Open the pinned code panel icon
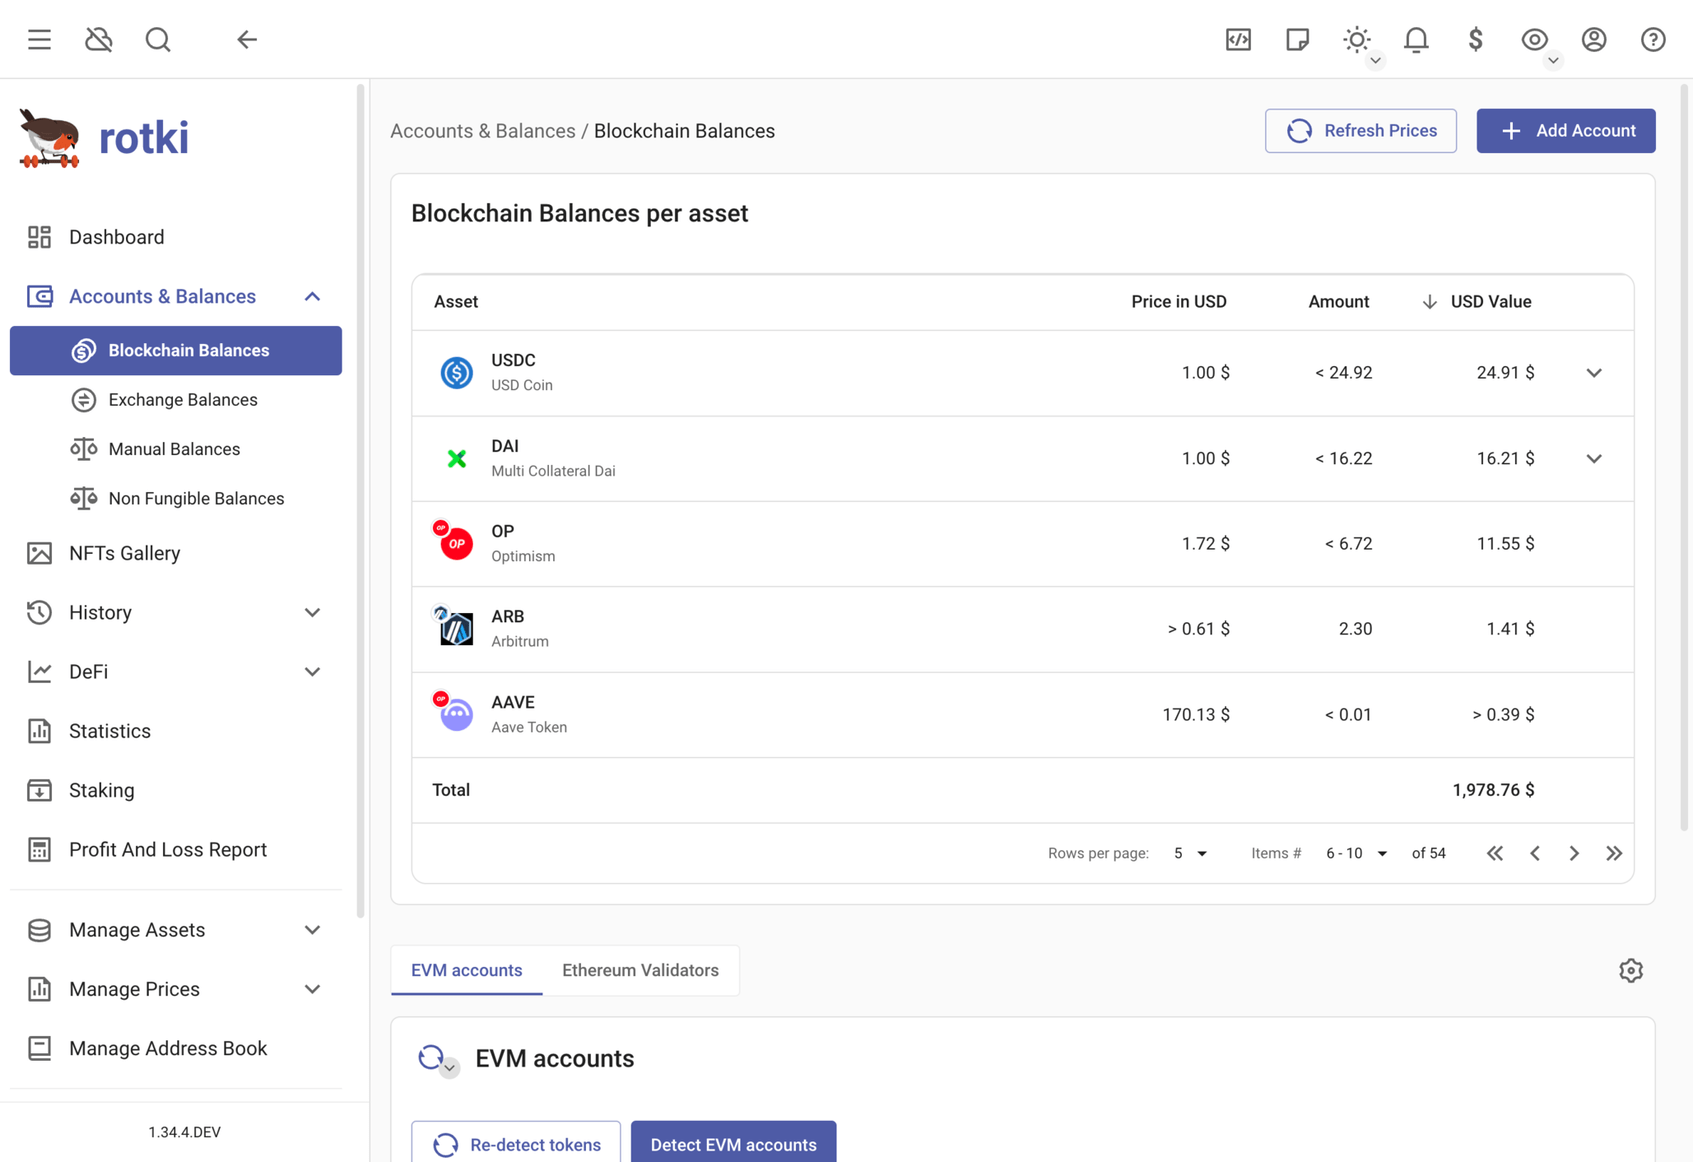1693x1162 pixels. (x=1238, y=39)
